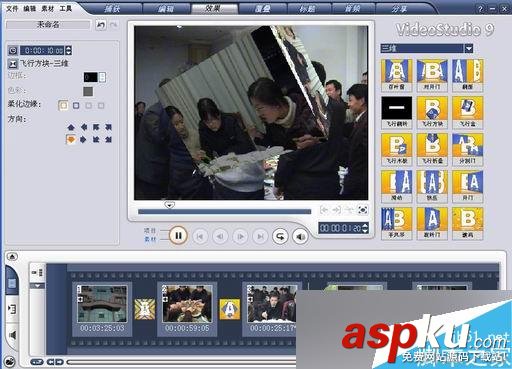Select the 飞行盒 flying box transition

click(x=468, y=112)
